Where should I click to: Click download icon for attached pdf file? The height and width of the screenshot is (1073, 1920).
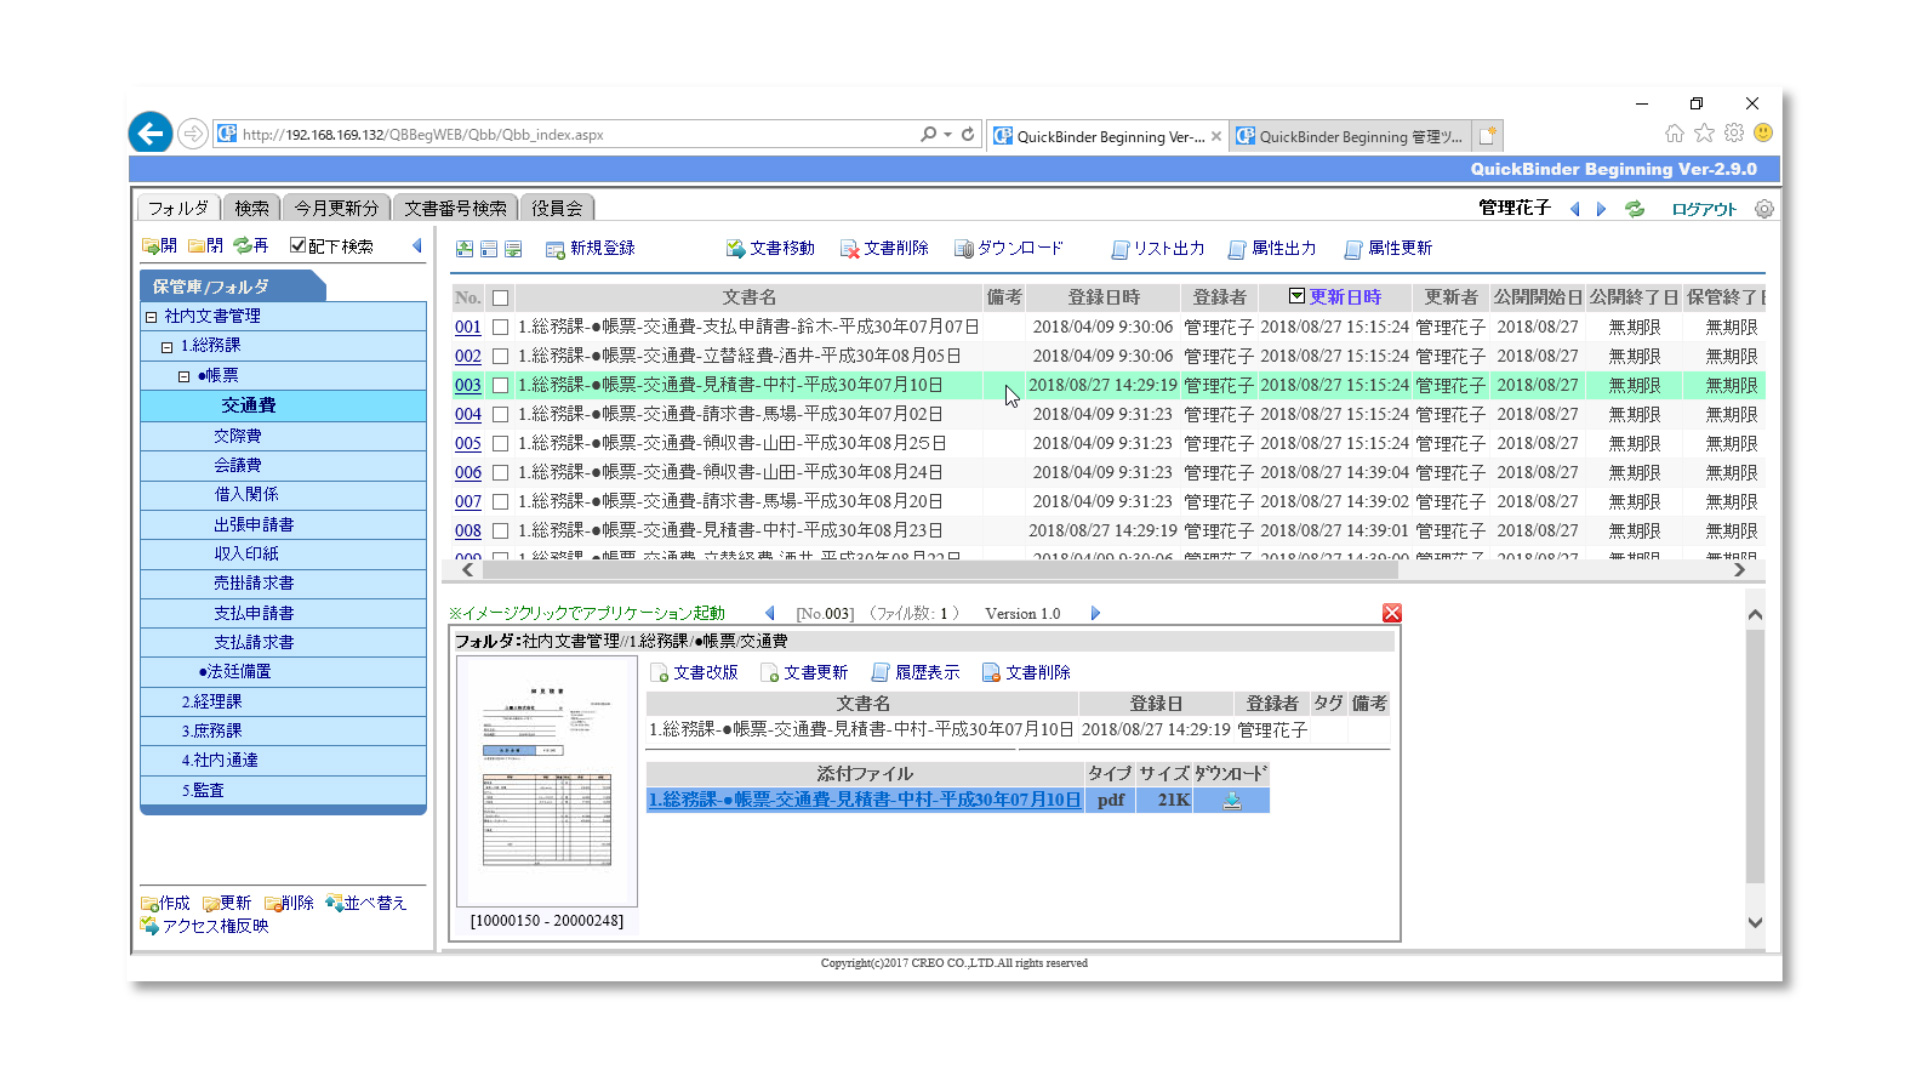[x=1232, y=800]
